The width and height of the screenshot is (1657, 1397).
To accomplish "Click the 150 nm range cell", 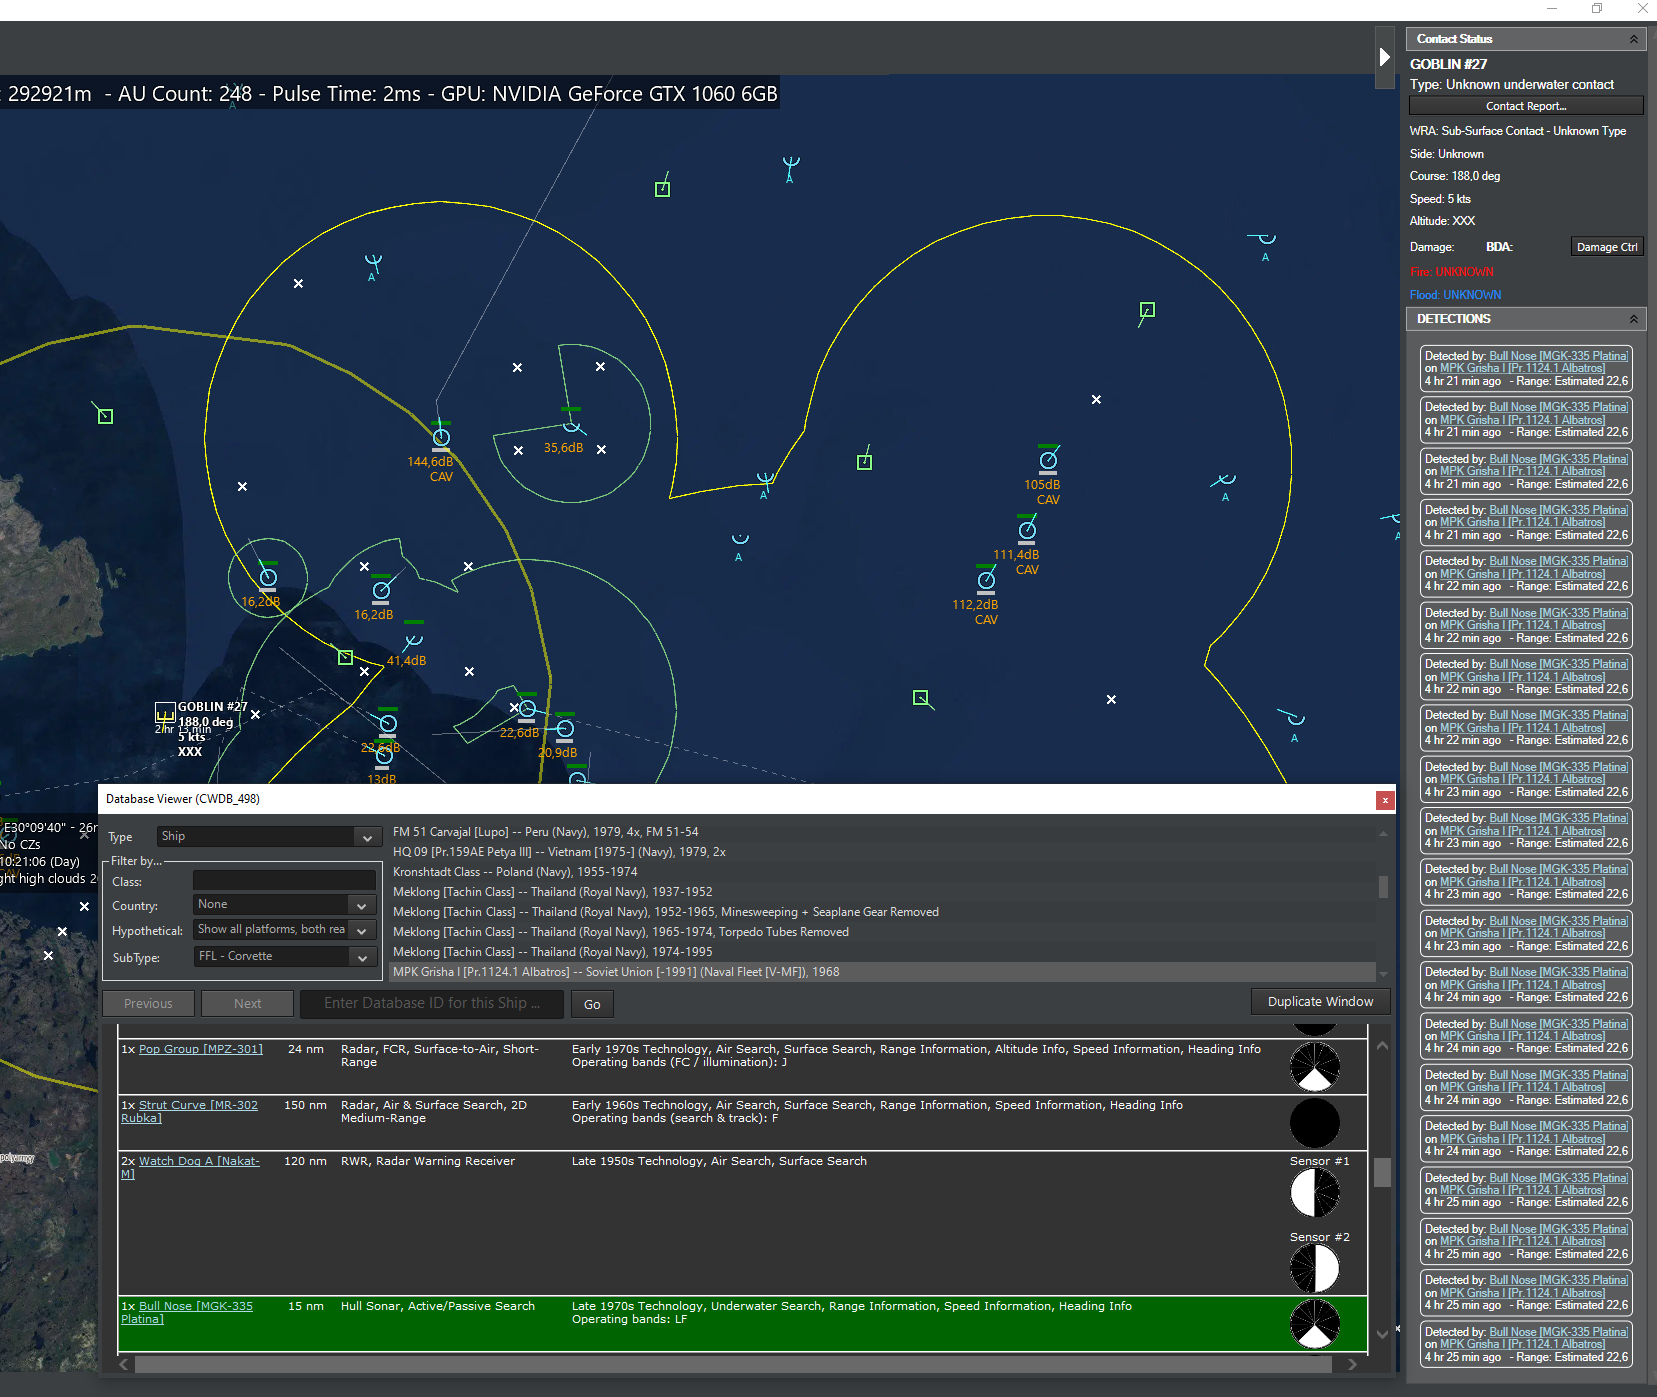I will 305,1105.
